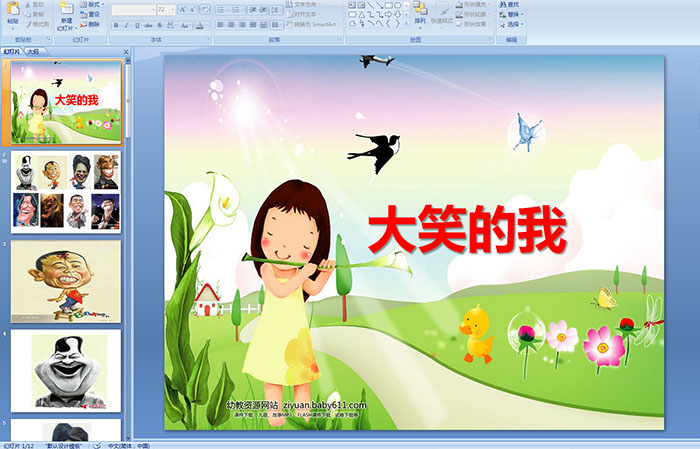This screenshot has width=700, height=449.
Task: Switch to the Slides (幻灯片) pane tab
Action: (12, 52)
